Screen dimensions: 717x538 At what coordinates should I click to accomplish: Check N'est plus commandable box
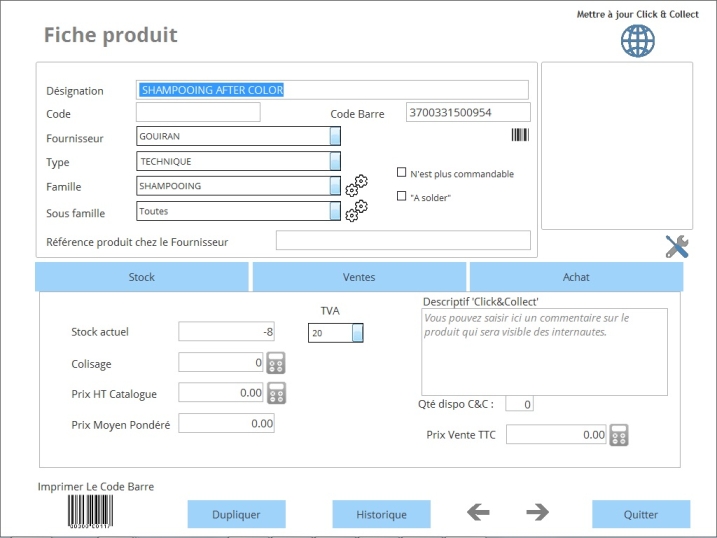coord(401,172)
